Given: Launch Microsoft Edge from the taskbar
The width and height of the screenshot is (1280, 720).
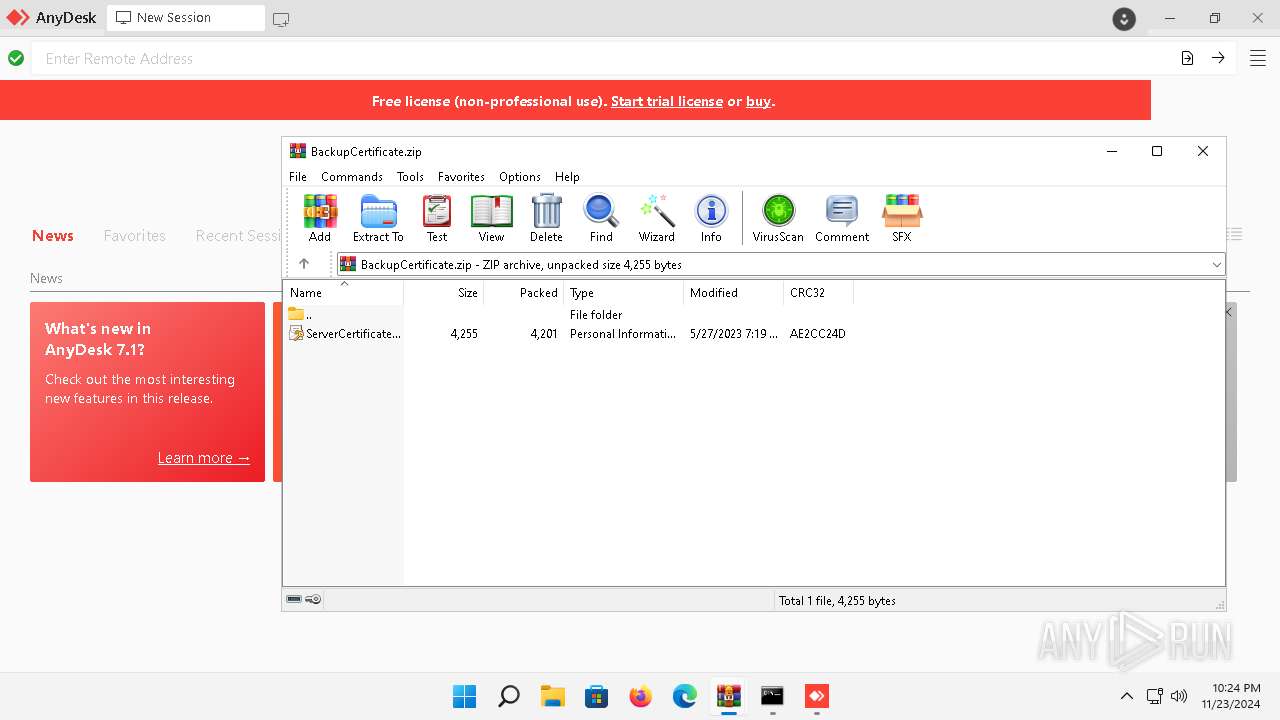Looking at the screenshot, I should (x=685, y=696).
